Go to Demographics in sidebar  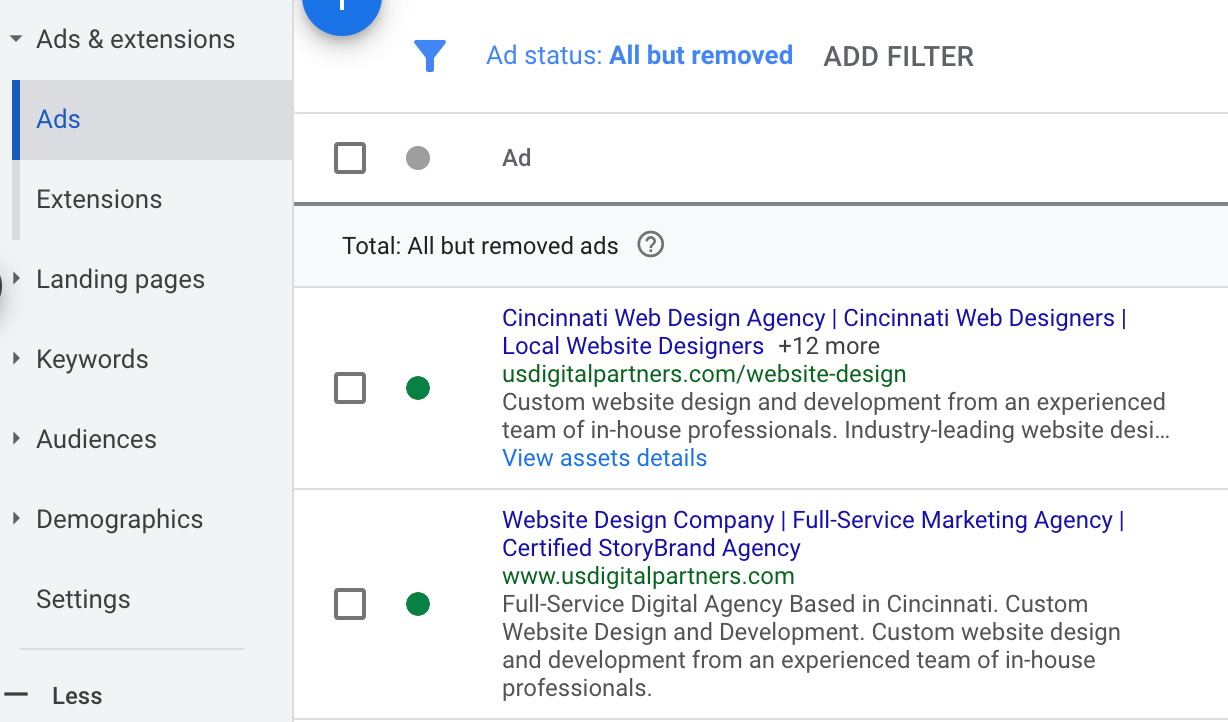tap(119, 519)
